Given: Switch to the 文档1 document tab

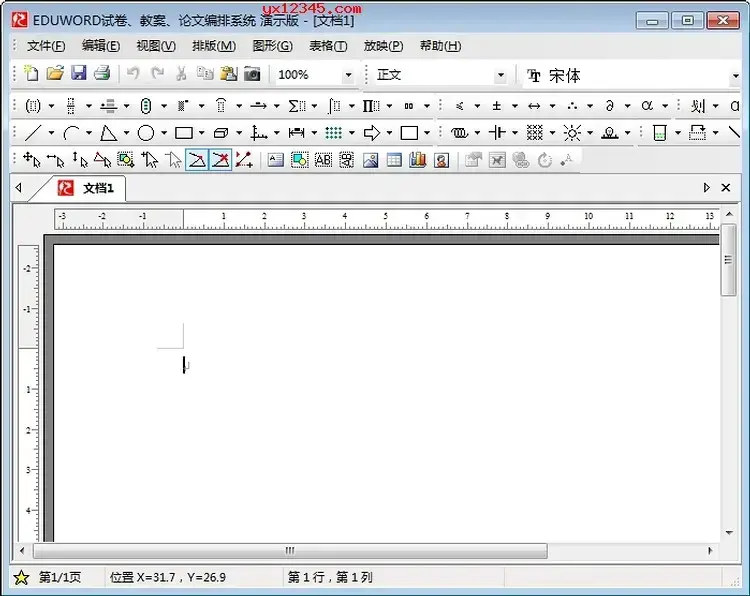Looking at the screenshot, I should (x=86, y=188).
